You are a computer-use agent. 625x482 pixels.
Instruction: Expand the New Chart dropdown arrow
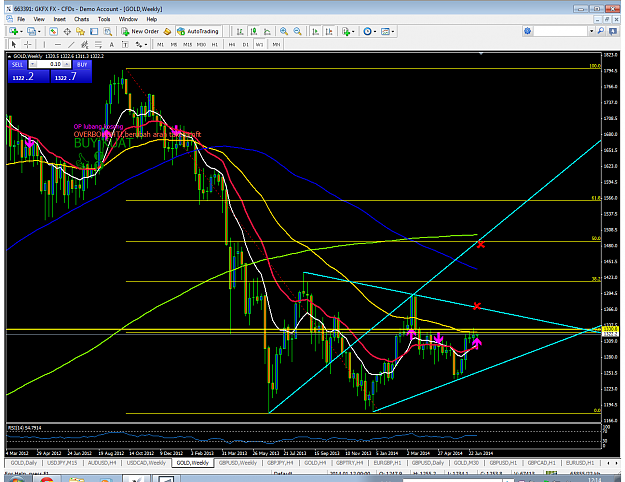[20, 31]
